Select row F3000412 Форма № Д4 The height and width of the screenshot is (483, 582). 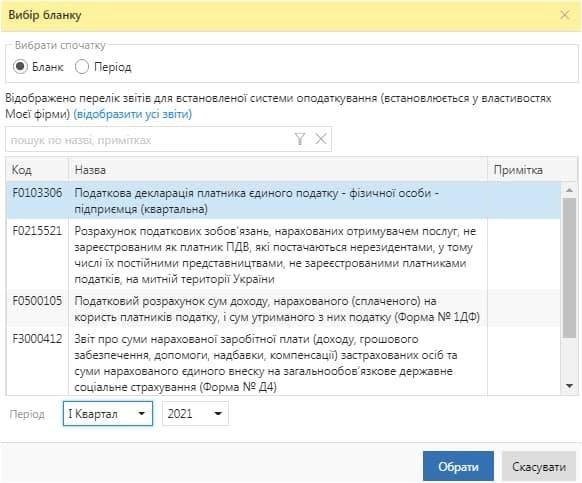click(283, 362)
